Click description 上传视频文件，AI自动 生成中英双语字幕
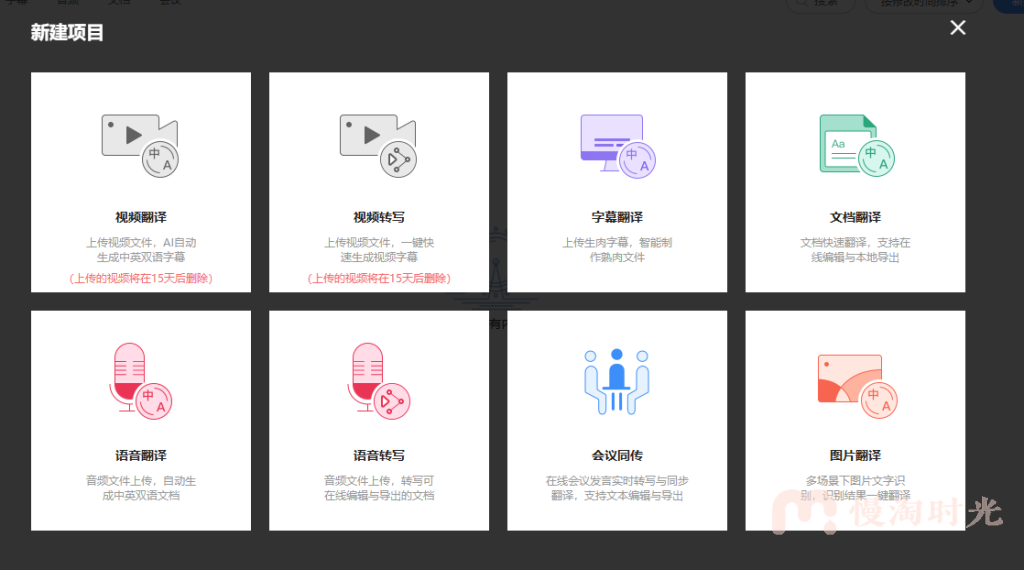The image size is (1024, 570). tap(141, 250)
